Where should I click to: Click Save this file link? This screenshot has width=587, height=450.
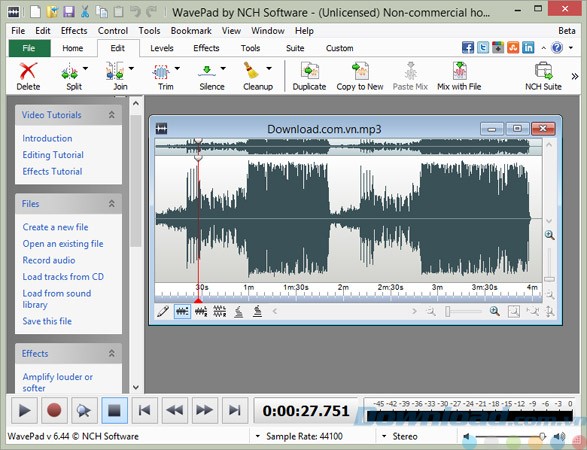[x=47, y=321]
